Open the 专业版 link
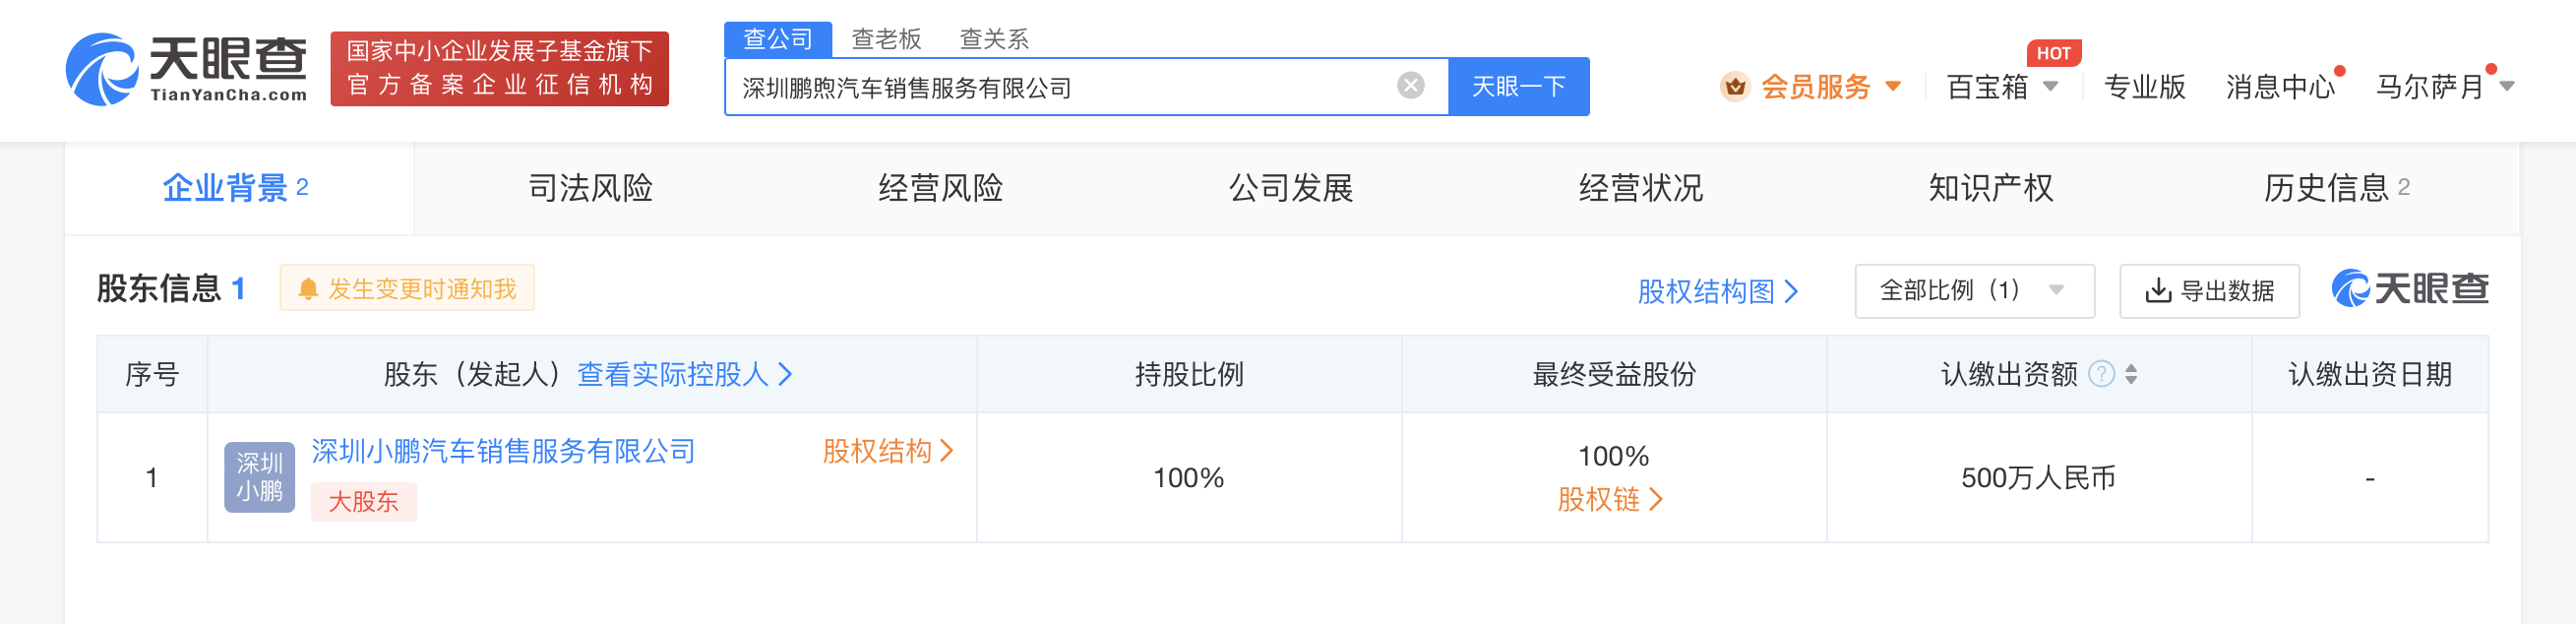This screenshot has height=624, width=2576. (x=2144, y=87)
